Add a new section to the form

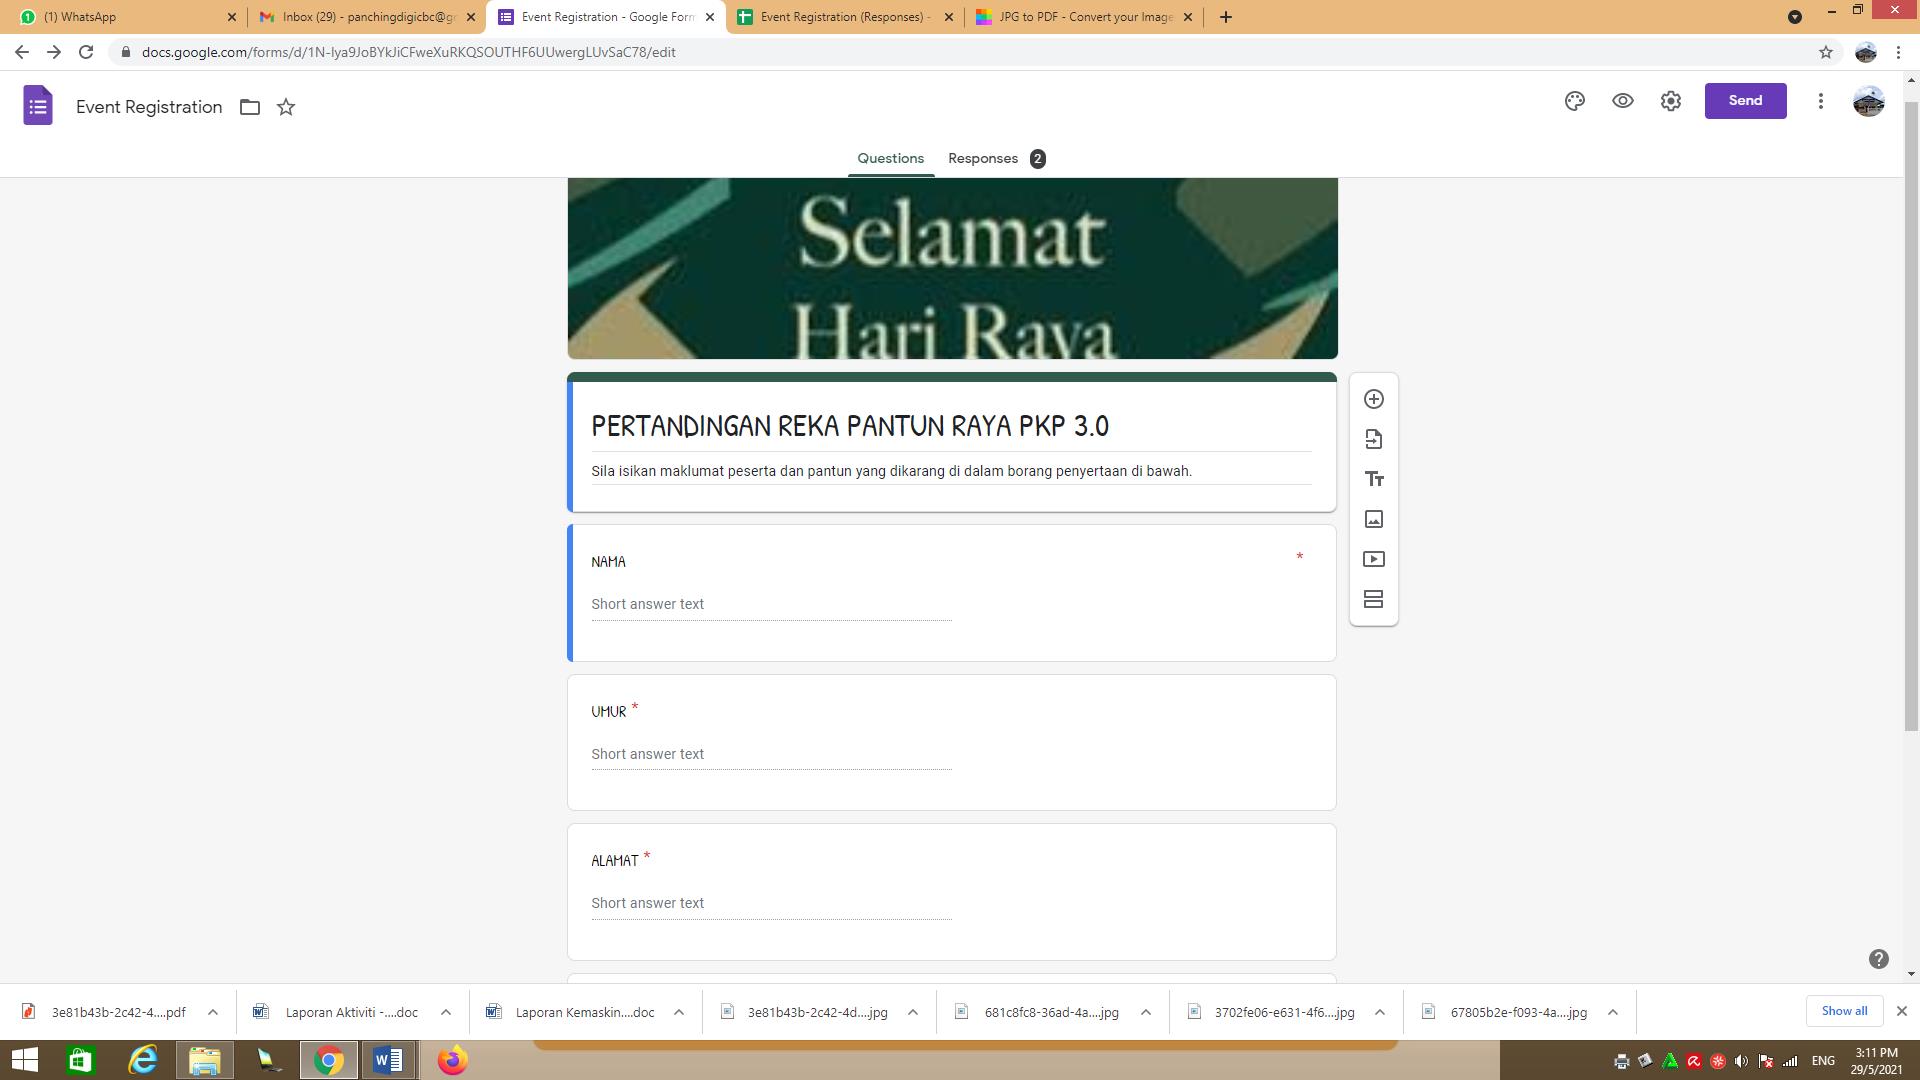point(1374,599)
